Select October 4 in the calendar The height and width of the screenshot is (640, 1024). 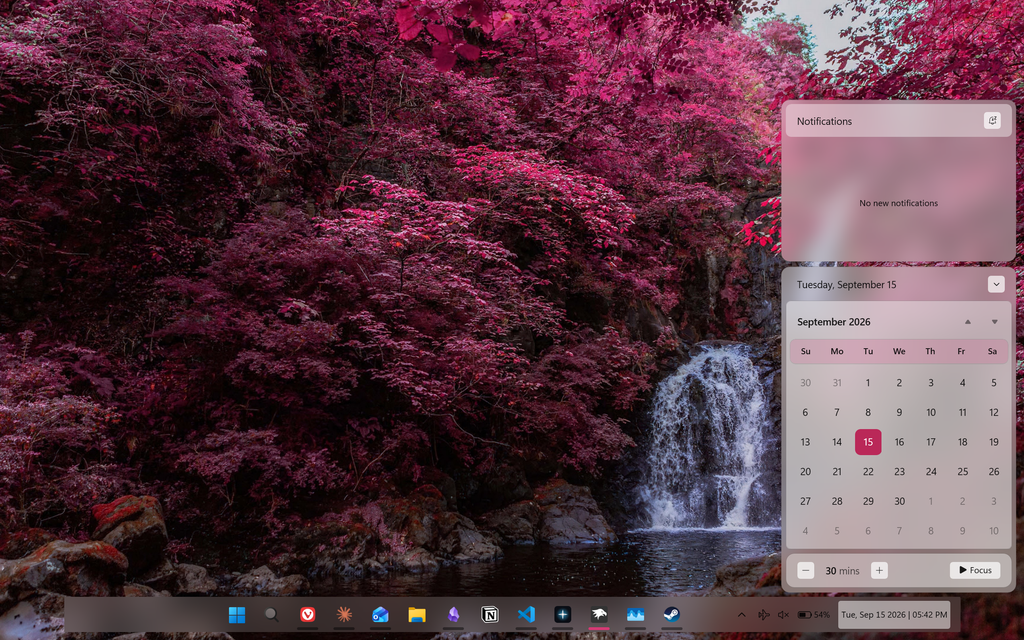805,531
